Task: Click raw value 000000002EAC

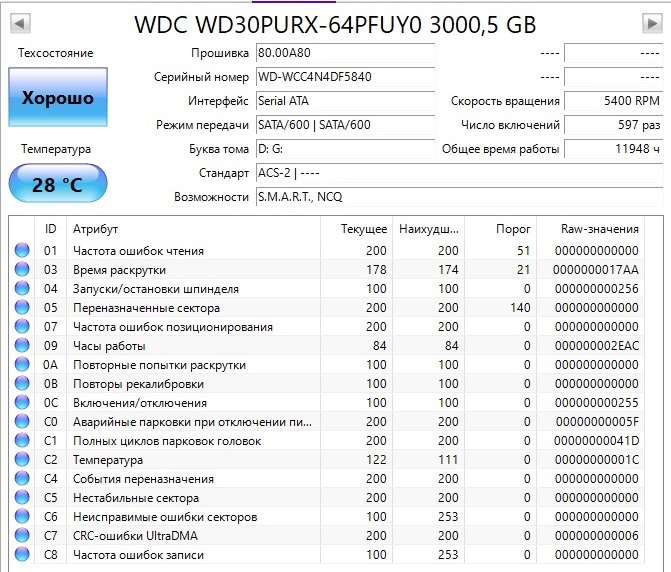Action: (x=597, y=346)
